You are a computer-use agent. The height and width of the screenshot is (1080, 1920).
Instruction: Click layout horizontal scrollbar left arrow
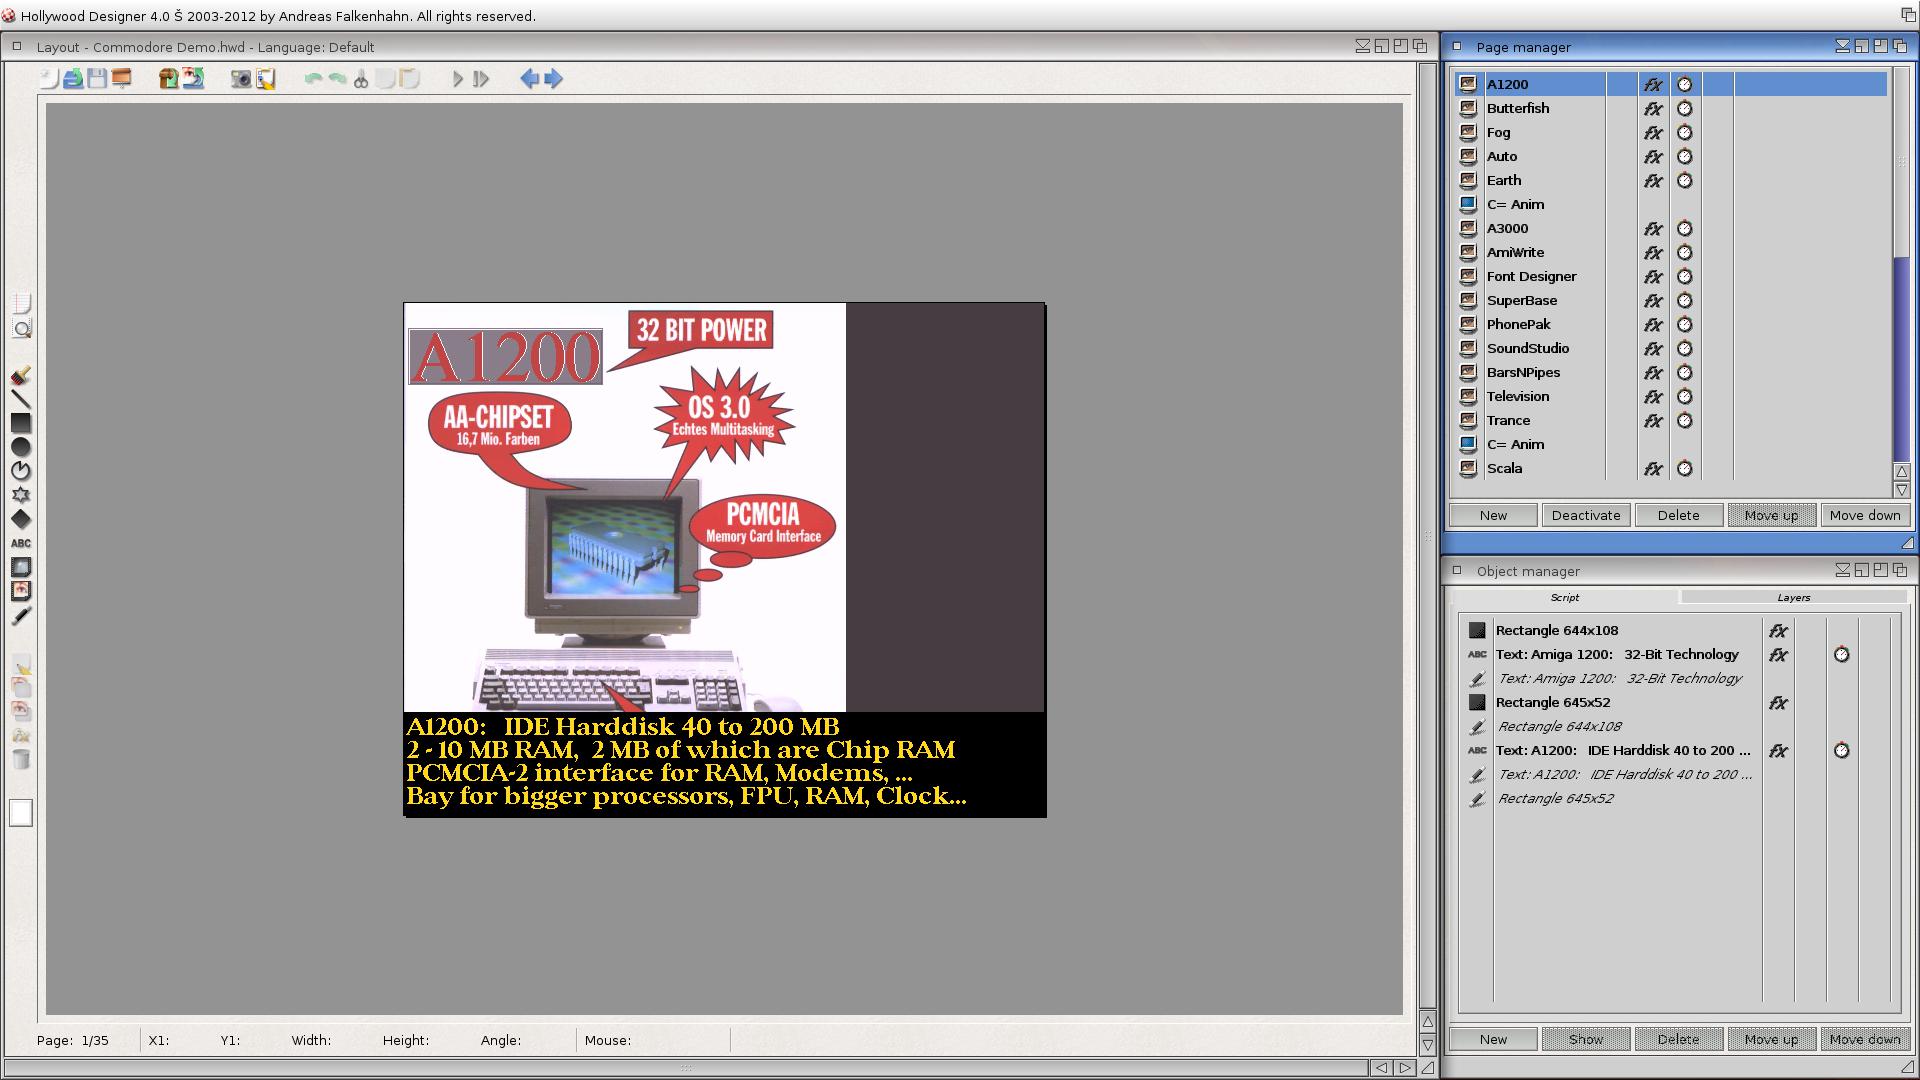point(1381,1067)
